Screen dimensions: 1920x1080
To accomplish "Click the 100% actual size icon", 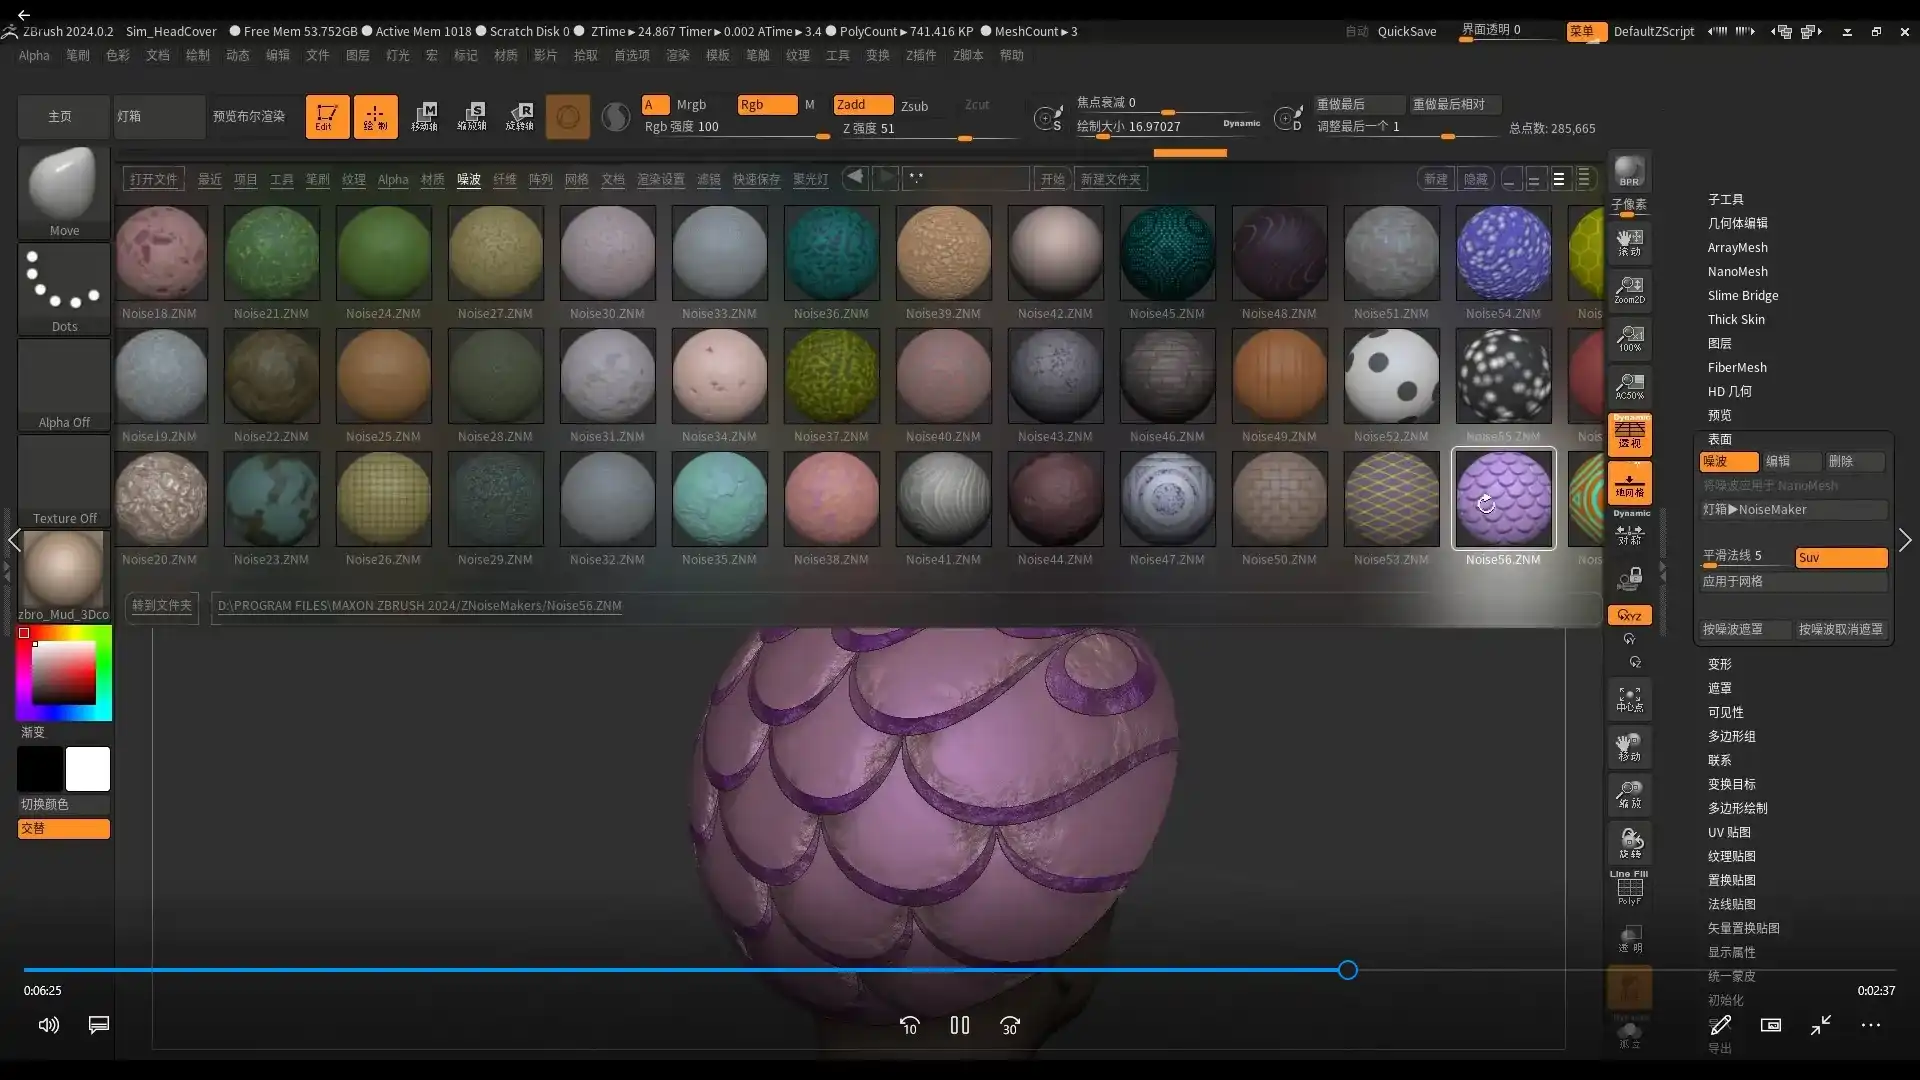I will [x=1629, y=337].
